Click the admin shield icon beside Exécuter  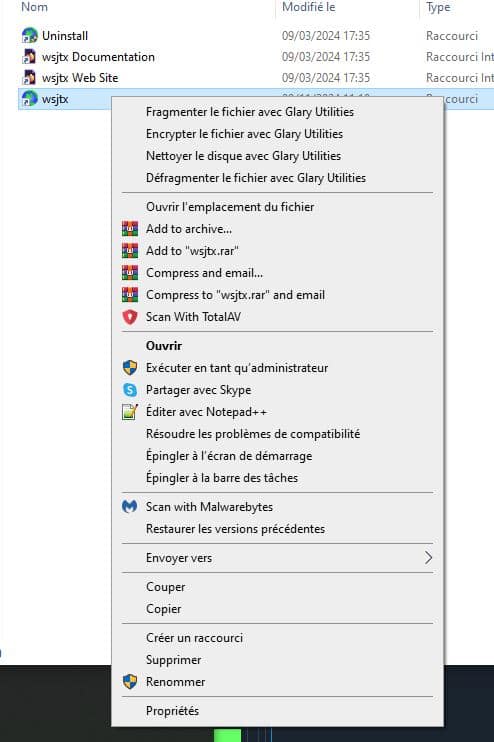click(x=130, y=368)
